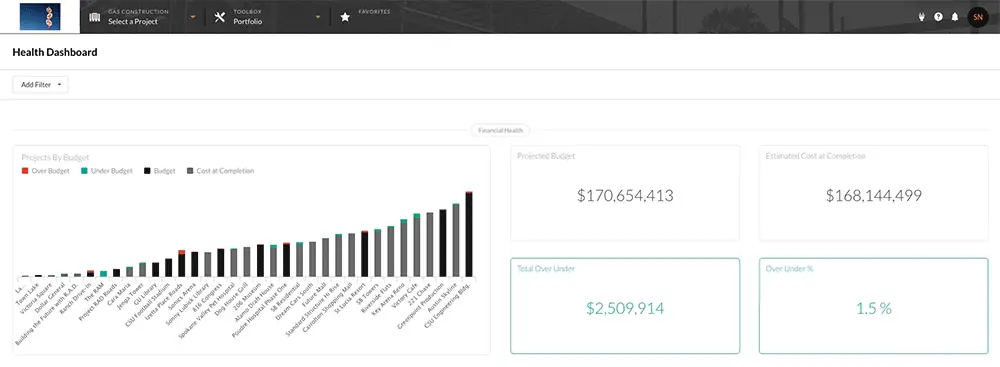This screenshot has width=1000, height=367.
Task: Click the project building icon
Action: (x=94, y=17)
